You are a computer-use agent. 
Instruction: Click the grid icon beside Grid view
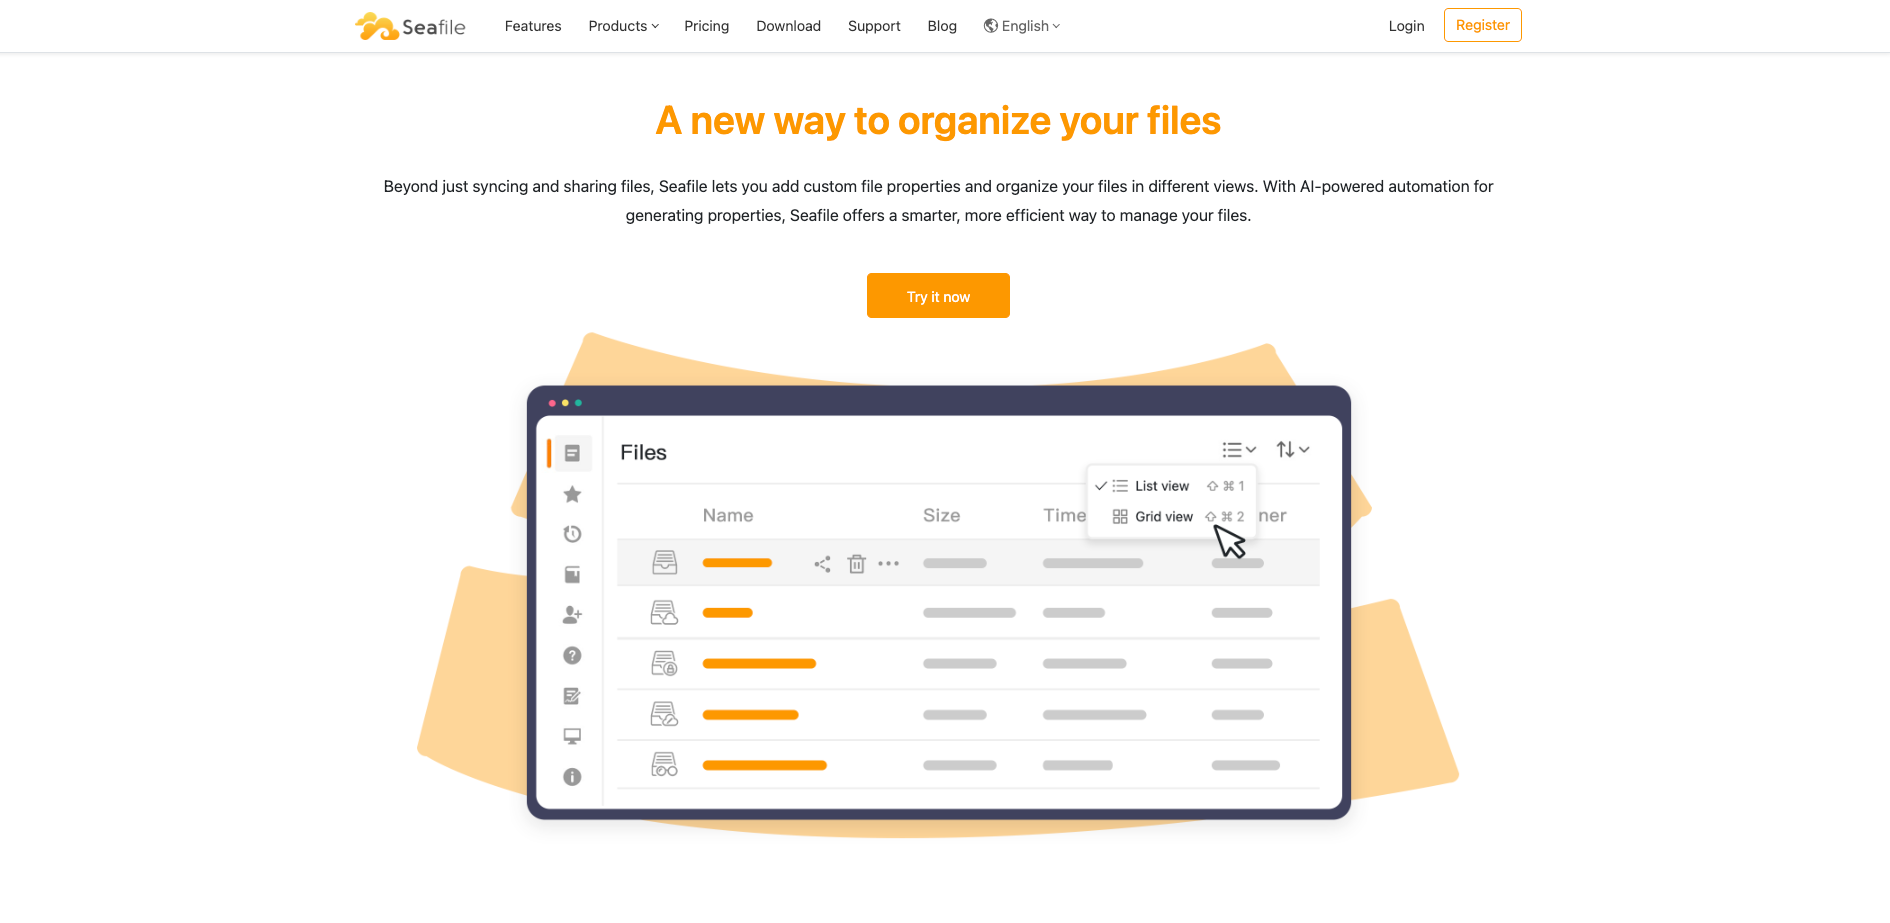click(1120, 517)
